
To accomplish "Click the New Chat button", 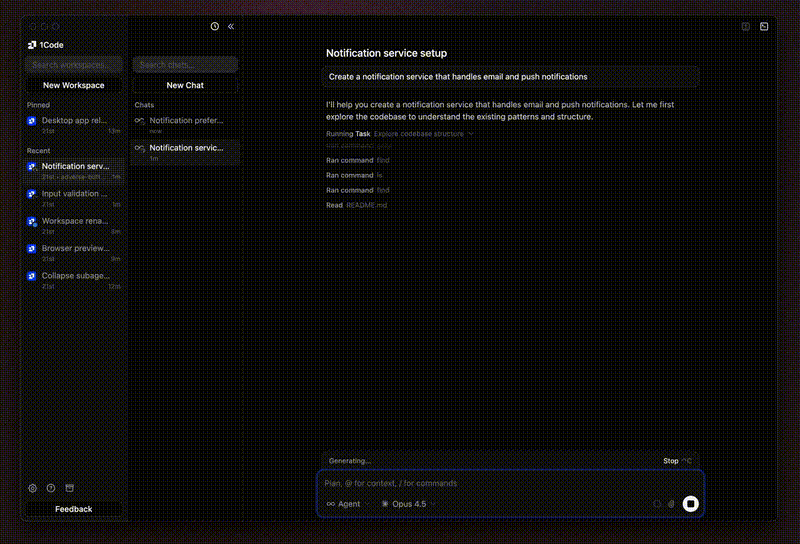I will [185, 85].
